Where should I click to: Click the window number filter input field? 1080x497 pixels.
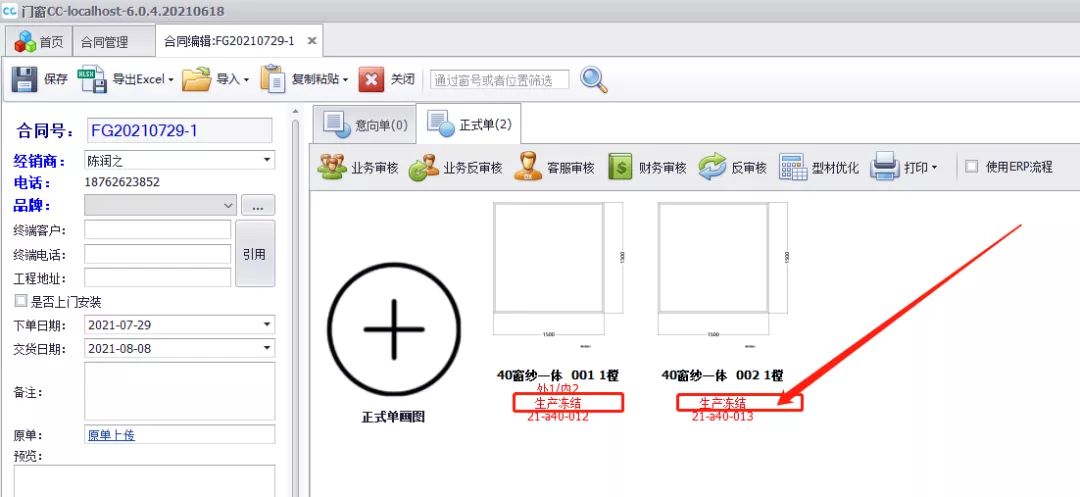click(499, 80)
